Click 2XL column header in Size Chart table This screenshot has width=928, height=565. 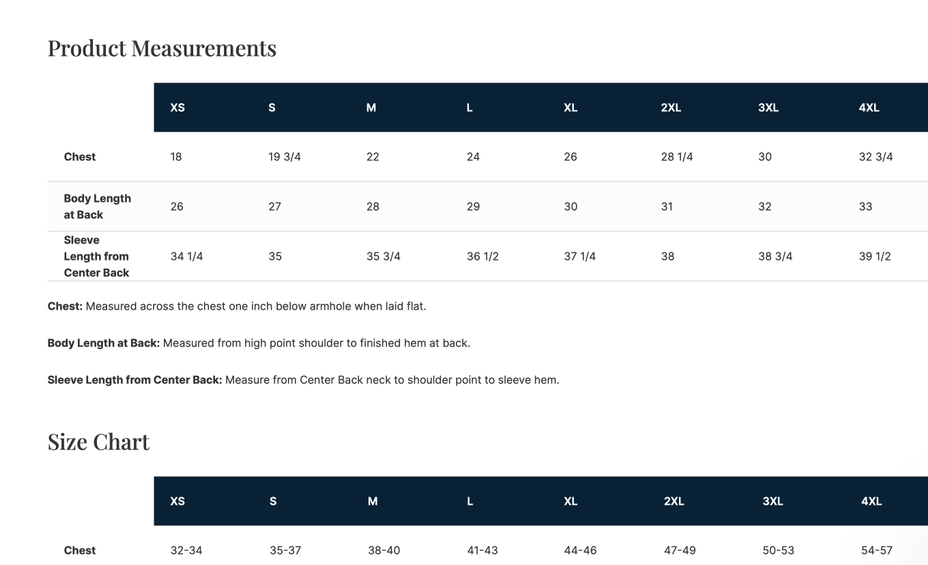coord(674,501)
